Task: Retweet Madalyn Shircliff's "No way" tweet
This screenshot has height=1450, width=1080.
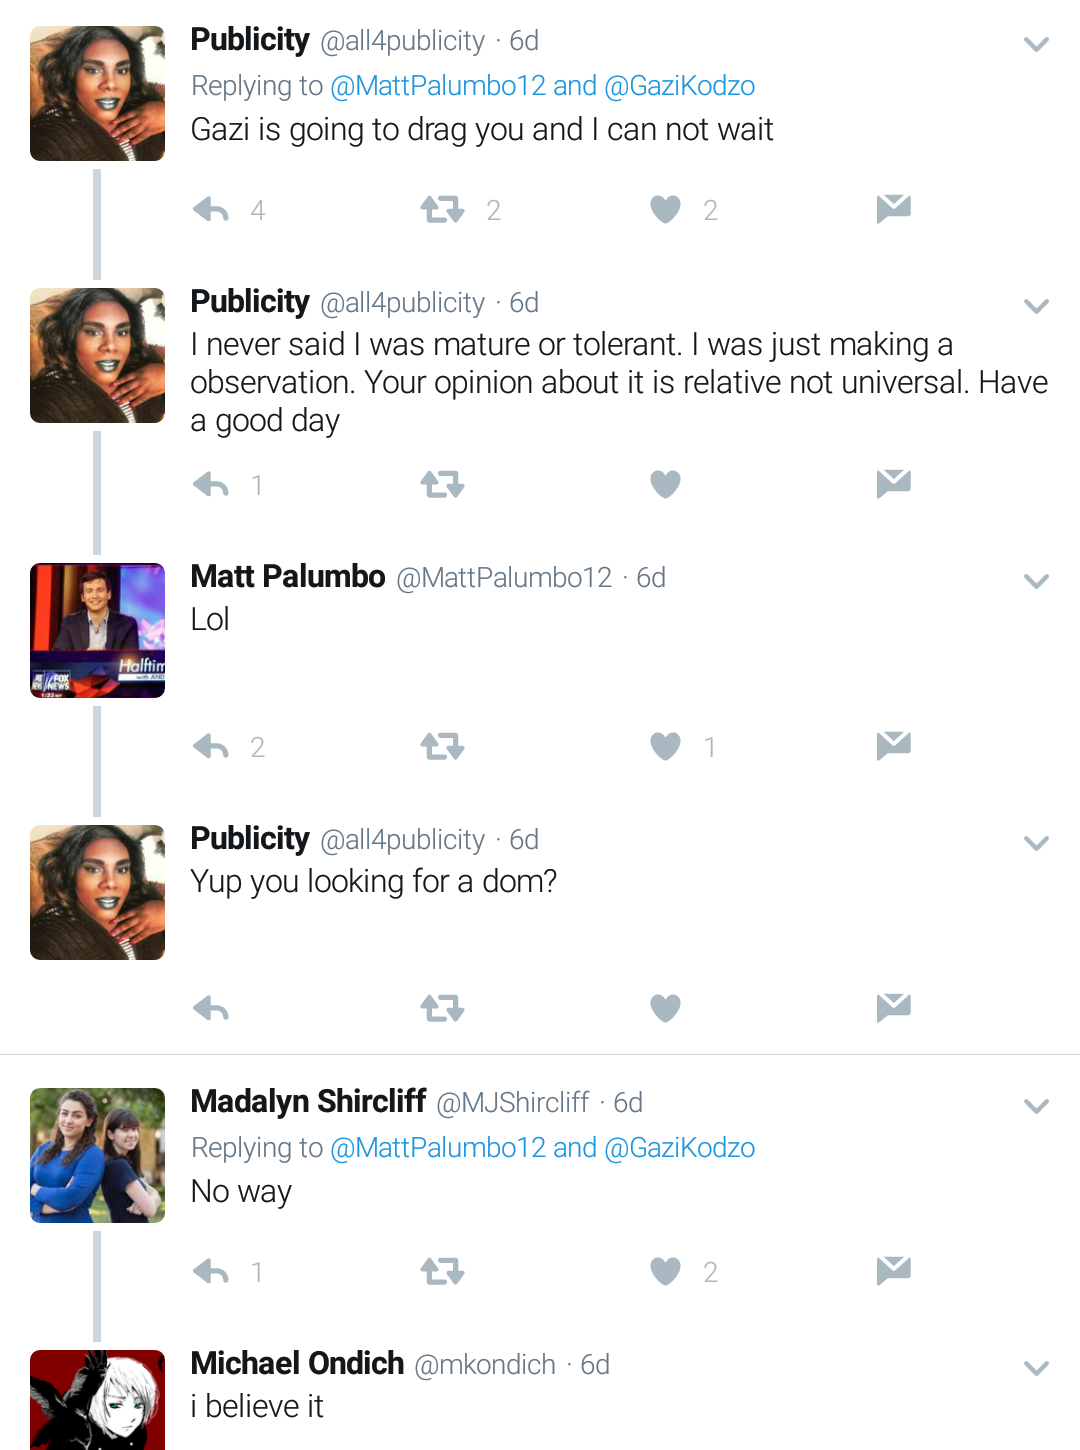Action: [442, 1272]
